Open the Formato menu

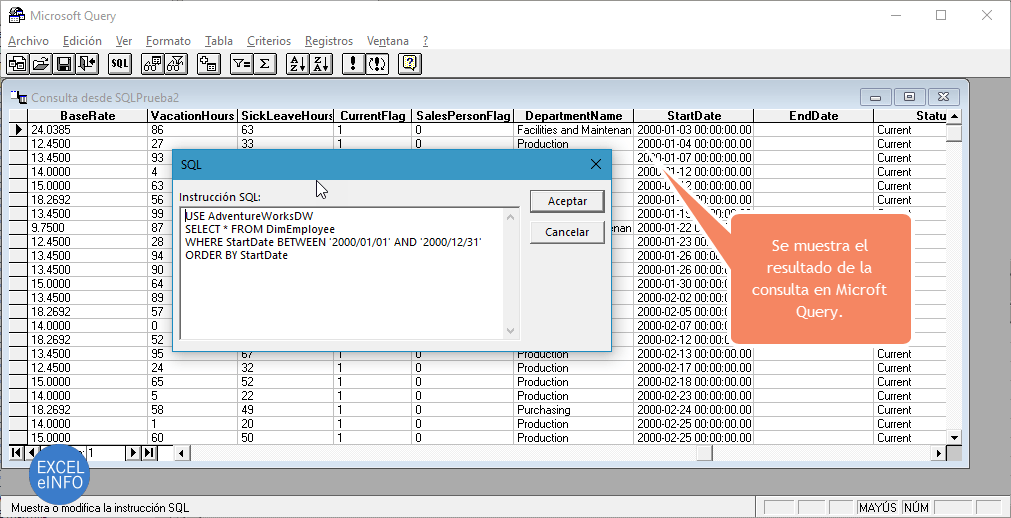[x=168, y=41]
